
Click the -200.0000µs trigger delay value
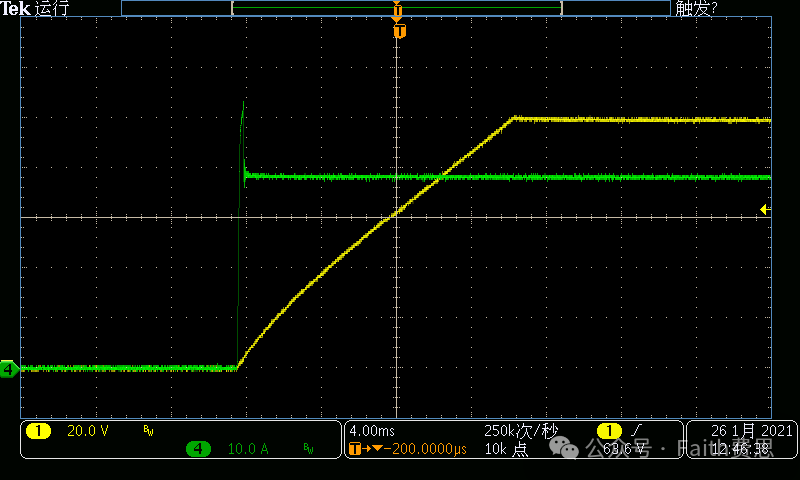(x=425, y=449)
